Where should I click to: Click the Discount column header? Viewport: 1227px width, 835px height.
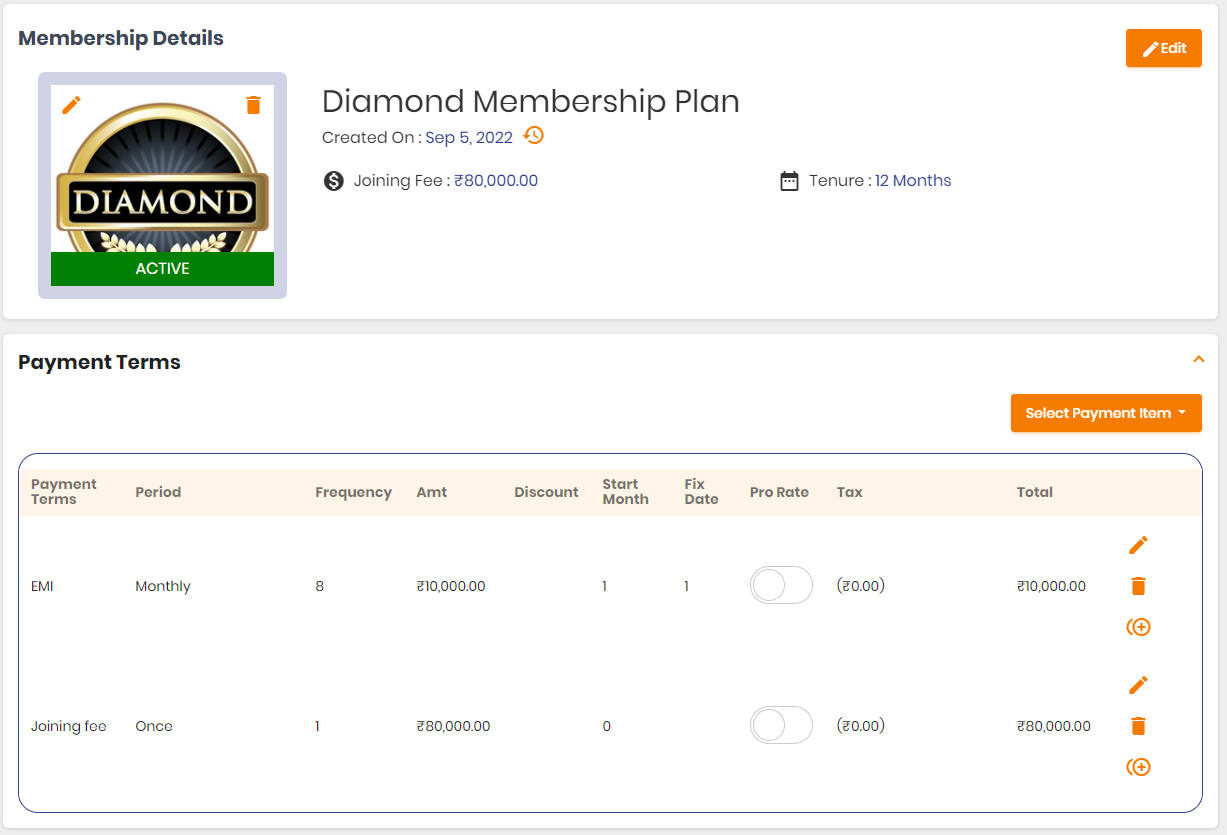tap(546, 492)
